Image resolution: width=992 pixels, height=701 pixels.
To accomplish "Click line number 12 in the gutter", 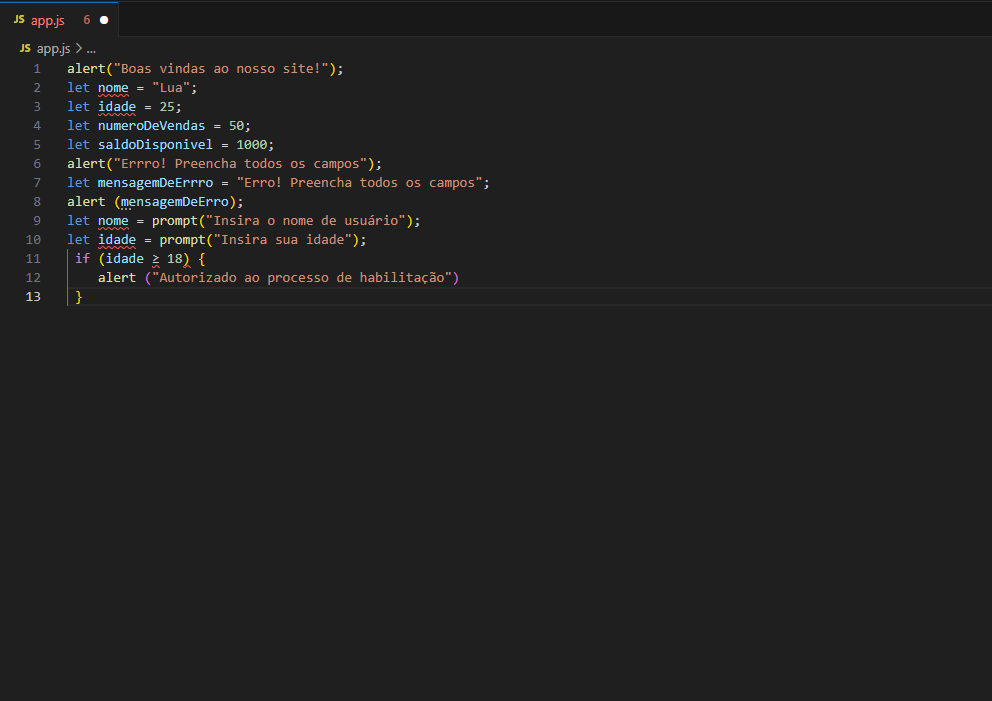I will (33, 277).
